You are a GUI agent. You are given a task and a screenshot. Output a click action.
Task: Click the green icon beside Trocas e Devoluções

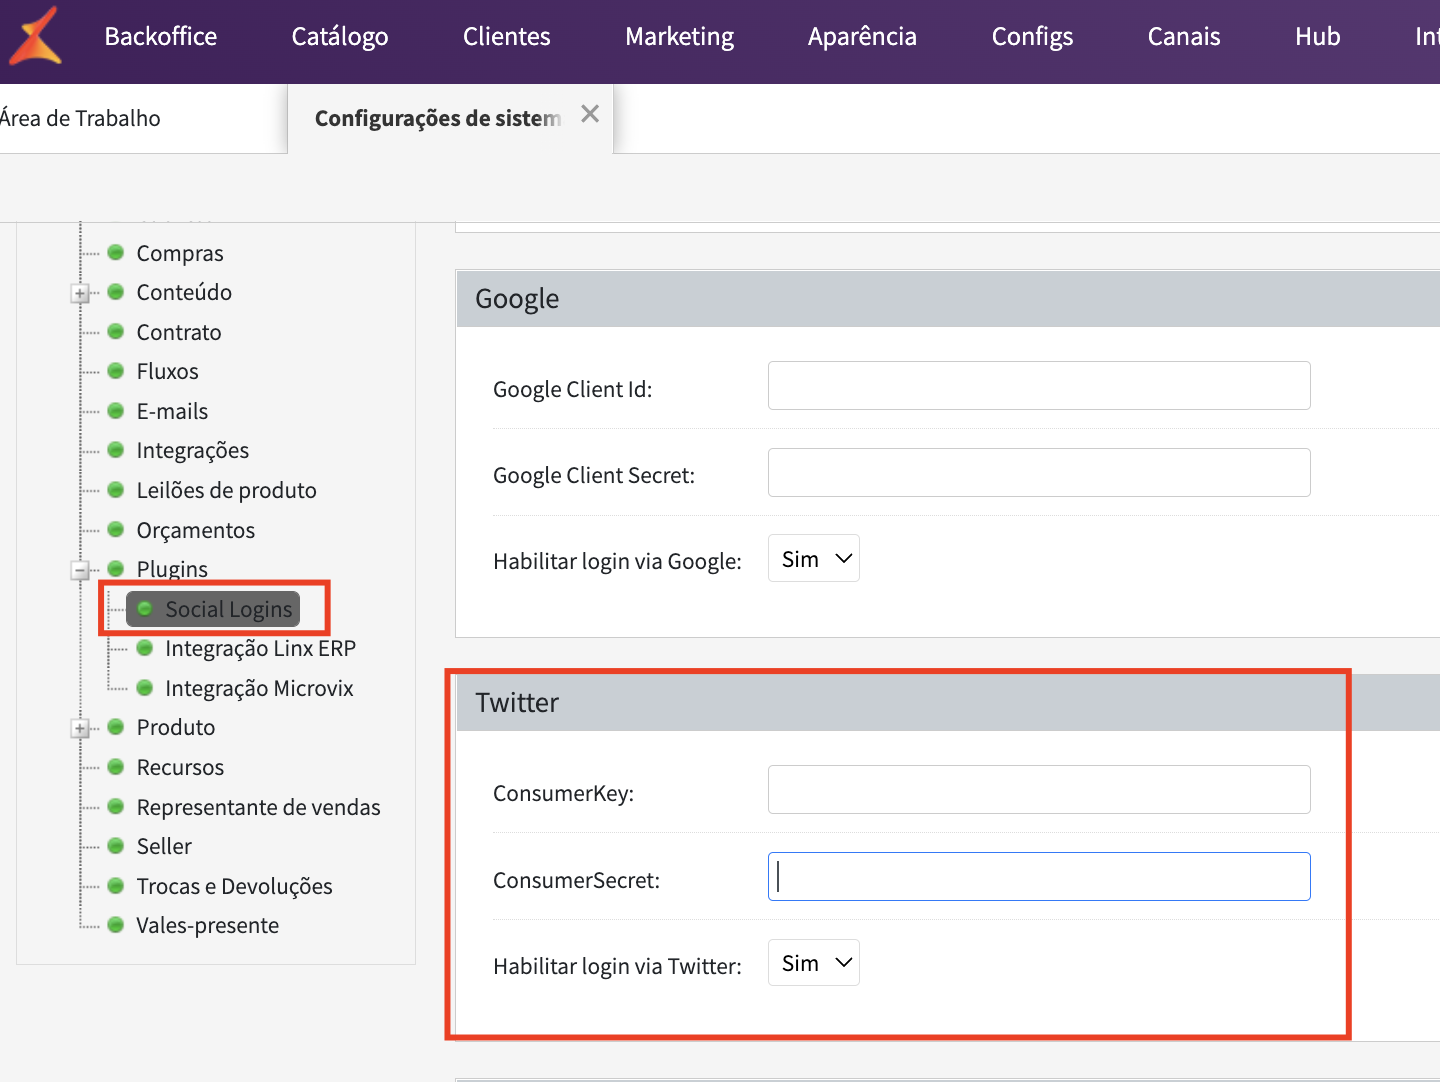click(x=116, y=885)
